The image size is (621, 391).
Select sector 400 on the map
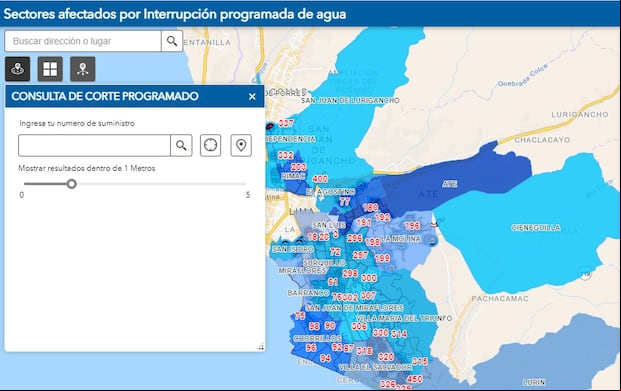click(x=320, y=179)
